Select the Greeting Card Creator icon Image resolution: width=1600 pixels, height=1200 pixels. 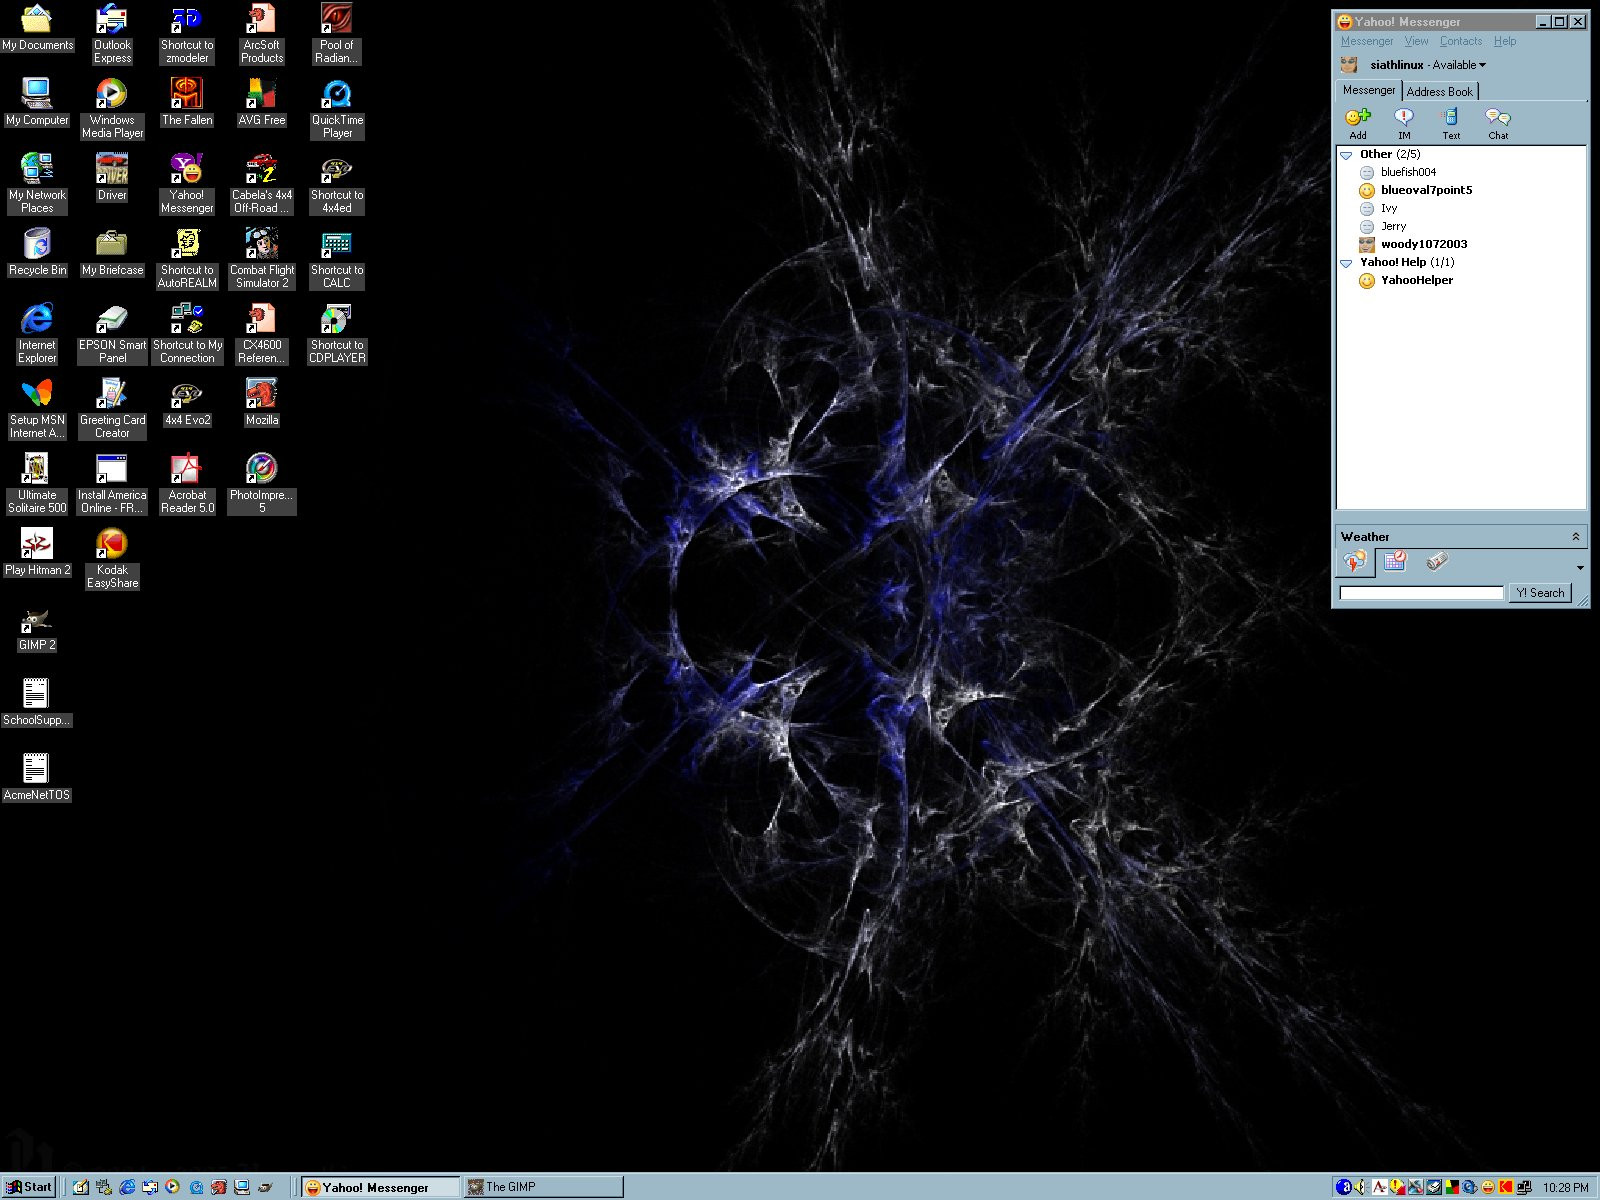click(112, 408)
